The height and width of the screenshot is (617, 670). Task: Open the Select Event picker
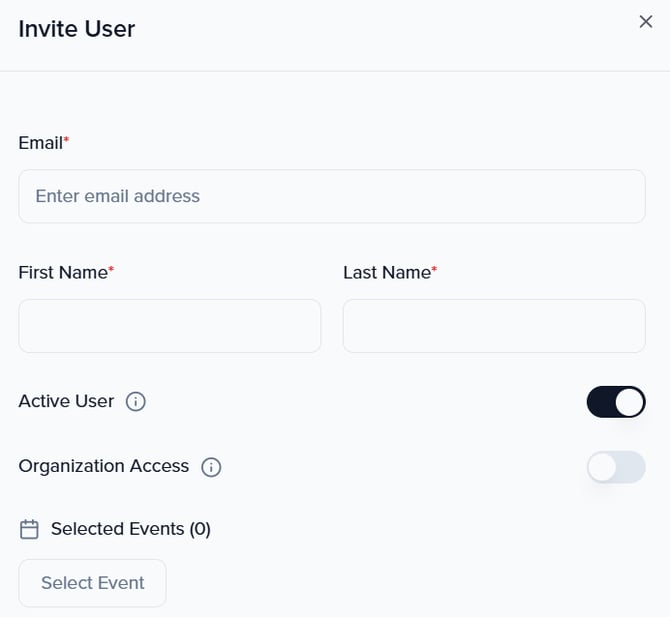(92, 583)
